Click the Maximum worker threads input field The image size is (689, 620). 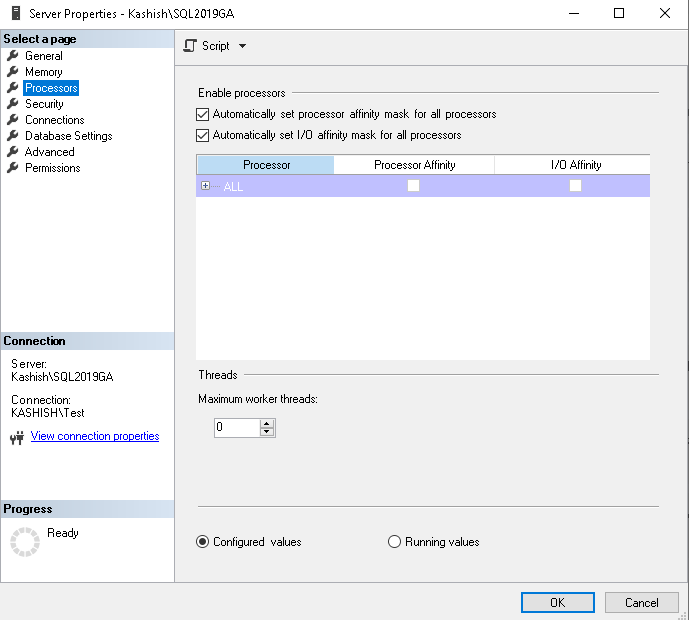(237, 428)
